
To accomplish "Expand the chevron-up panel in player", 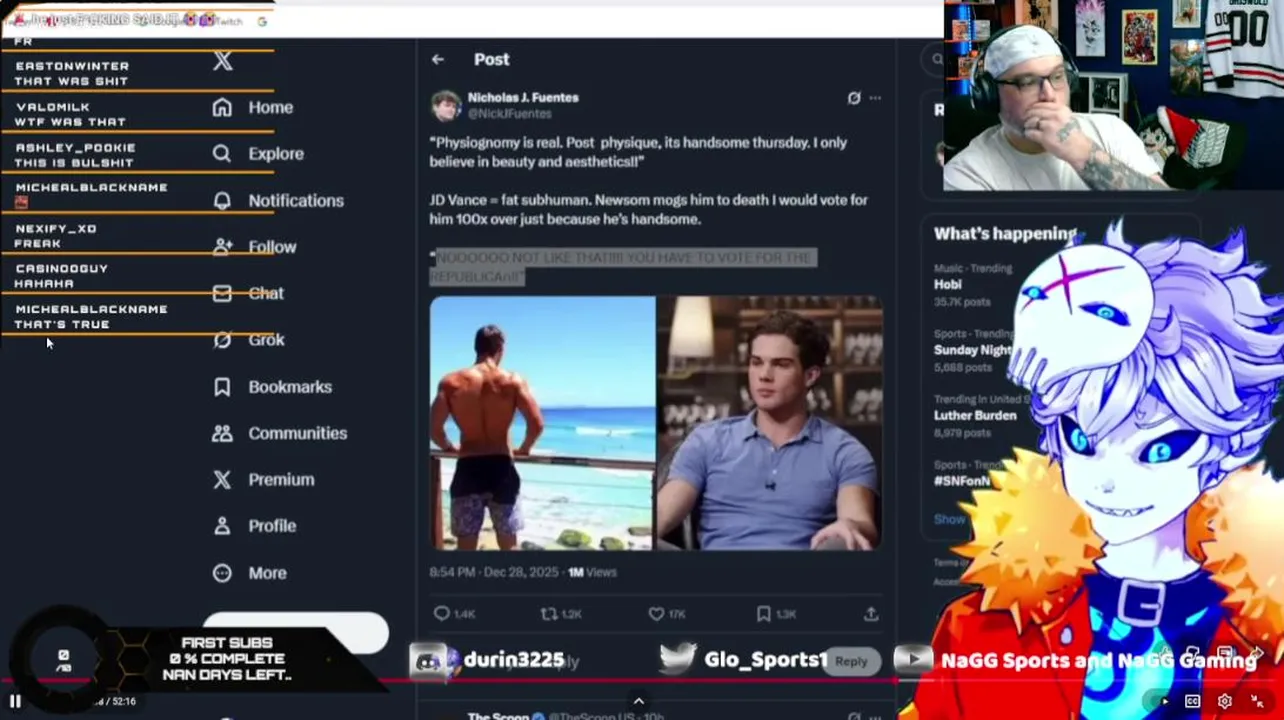I will point(639,701).
